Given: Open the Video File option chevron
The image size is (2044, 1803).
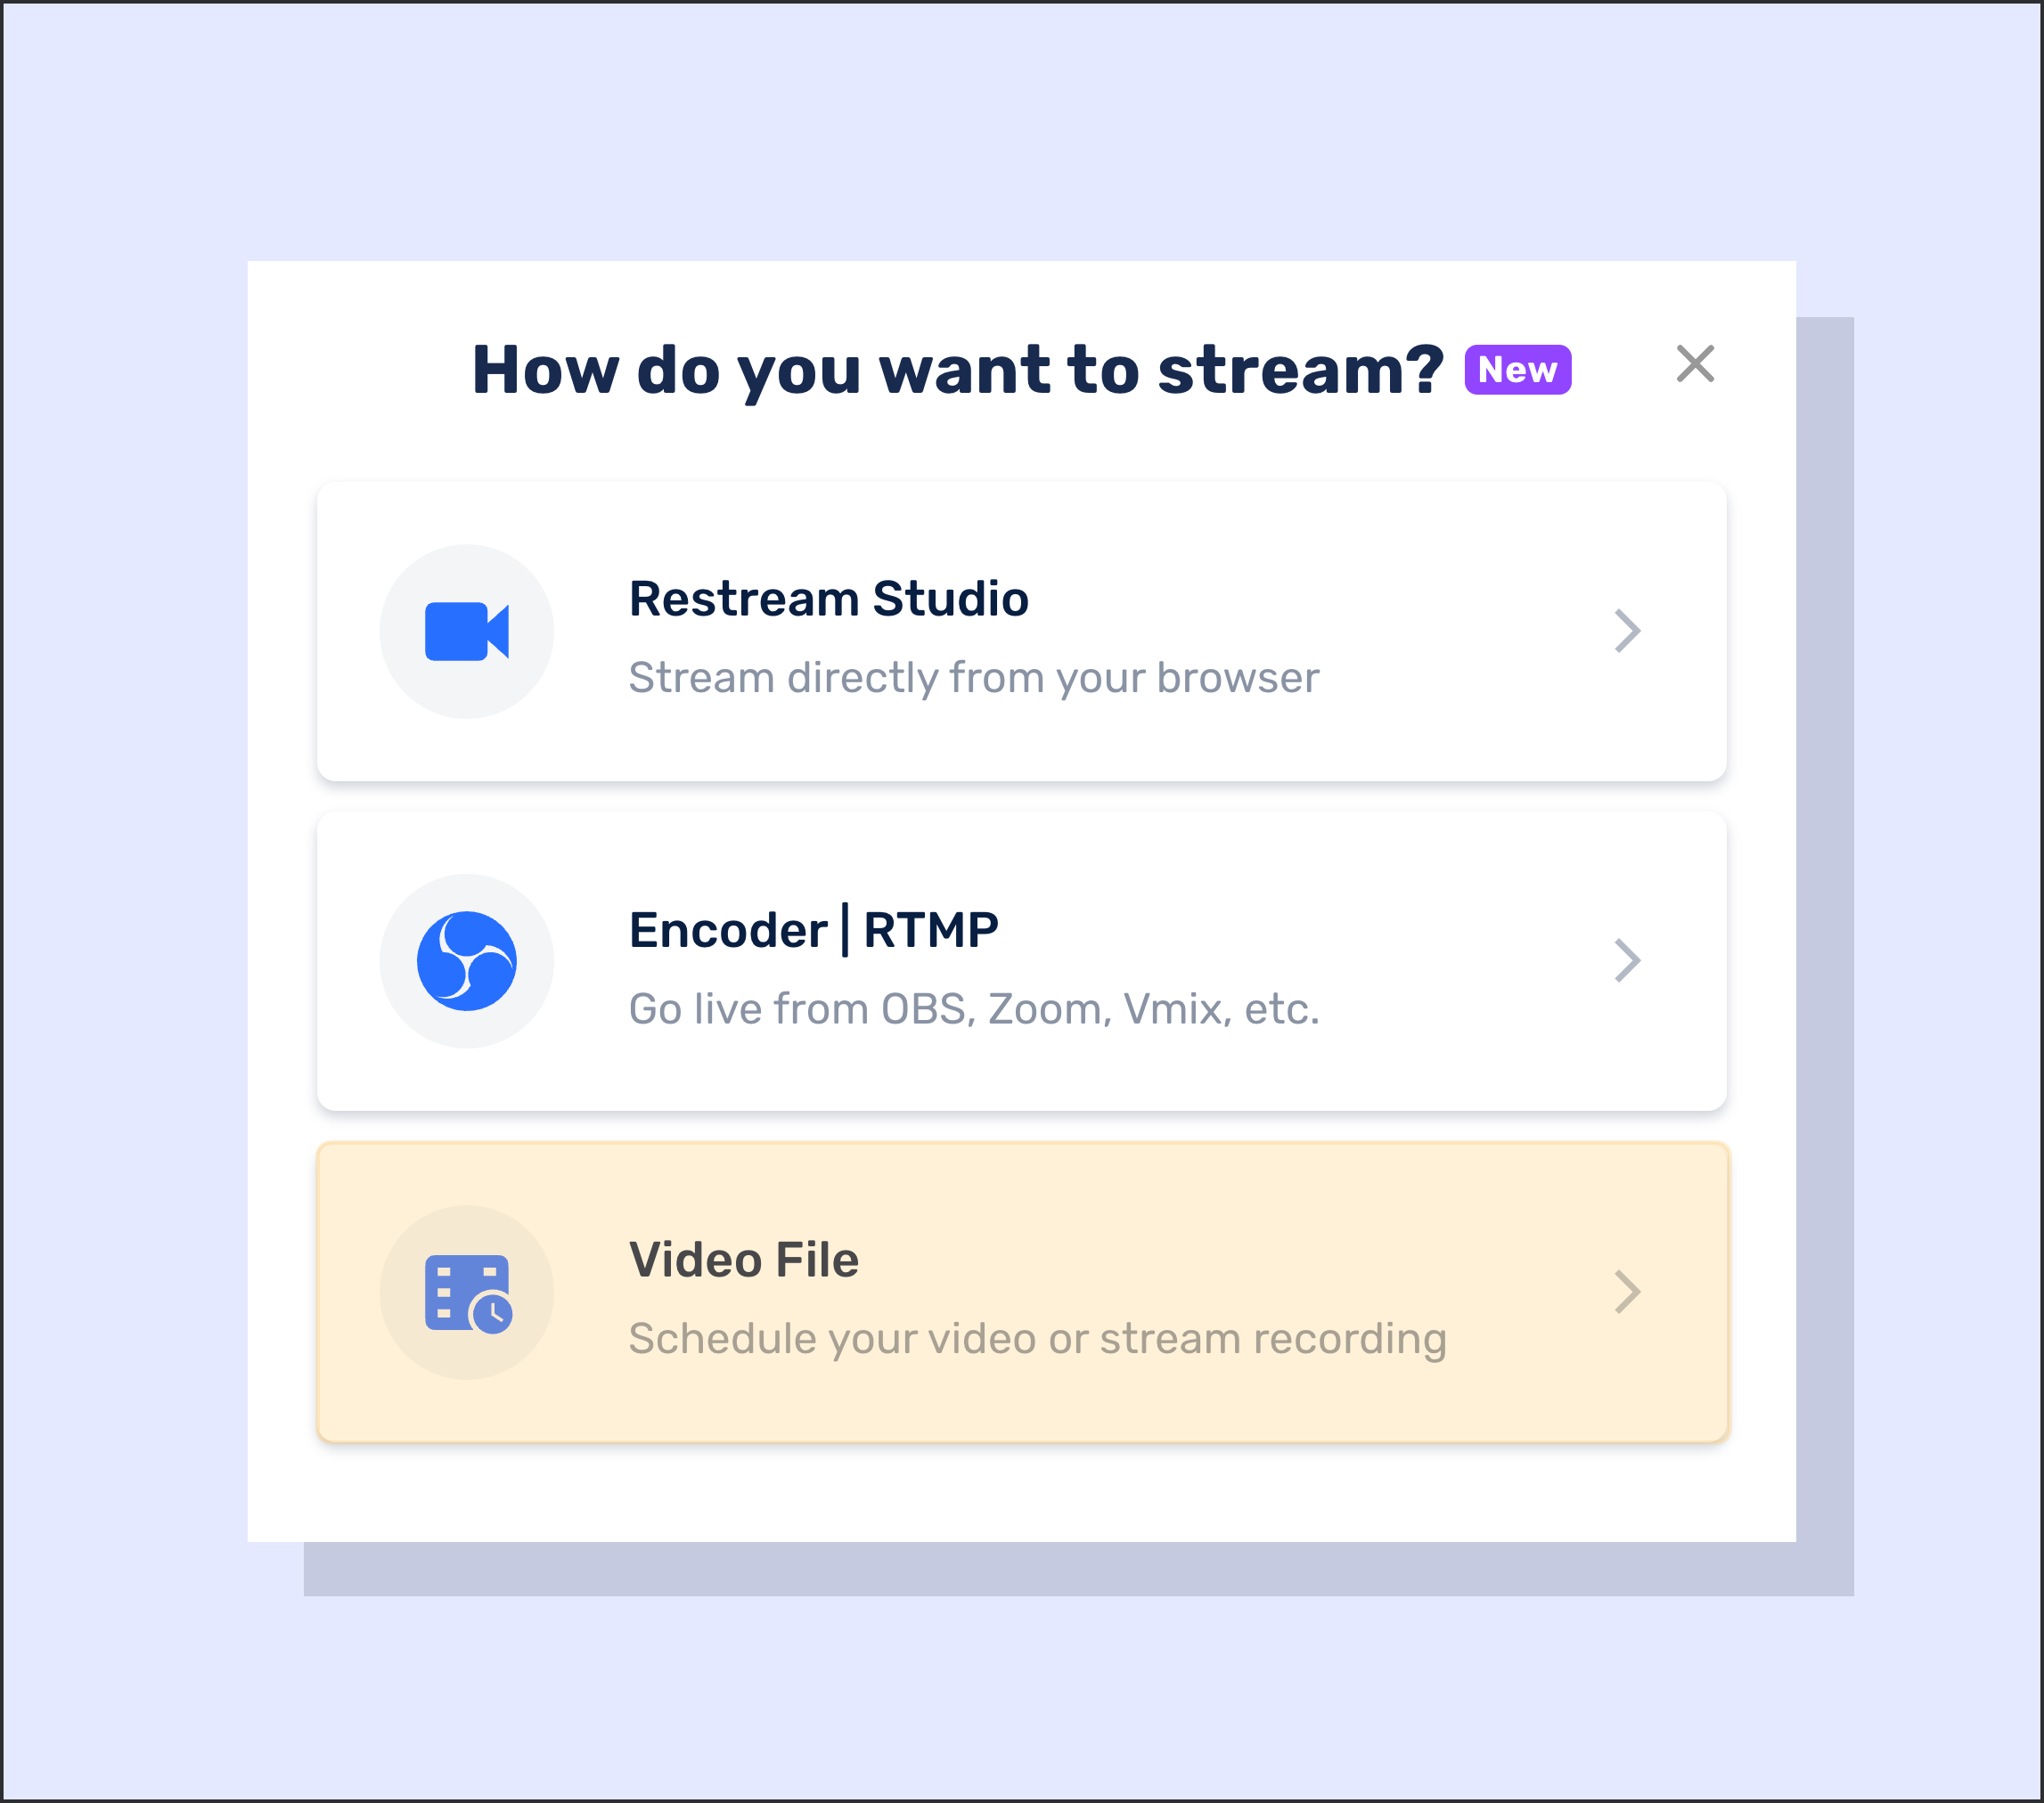Looking at the screenshot, I should click(1627, 1292).
